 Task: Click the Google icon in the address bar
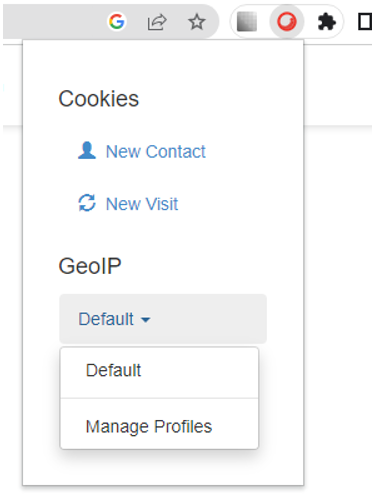click(117, 22)
